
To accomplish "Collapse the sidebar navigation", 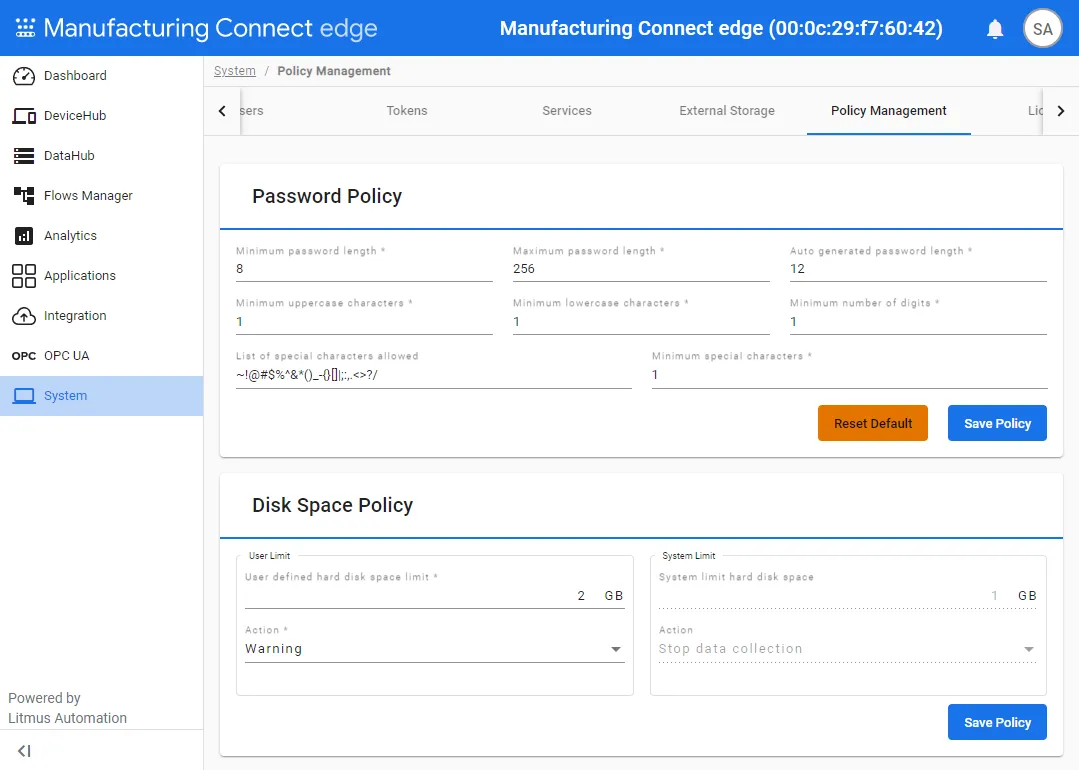I will click(24, 751).
